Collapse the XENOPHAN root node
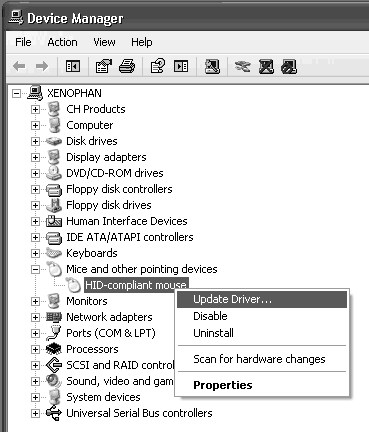369x432 pixels. pos(16,94)
